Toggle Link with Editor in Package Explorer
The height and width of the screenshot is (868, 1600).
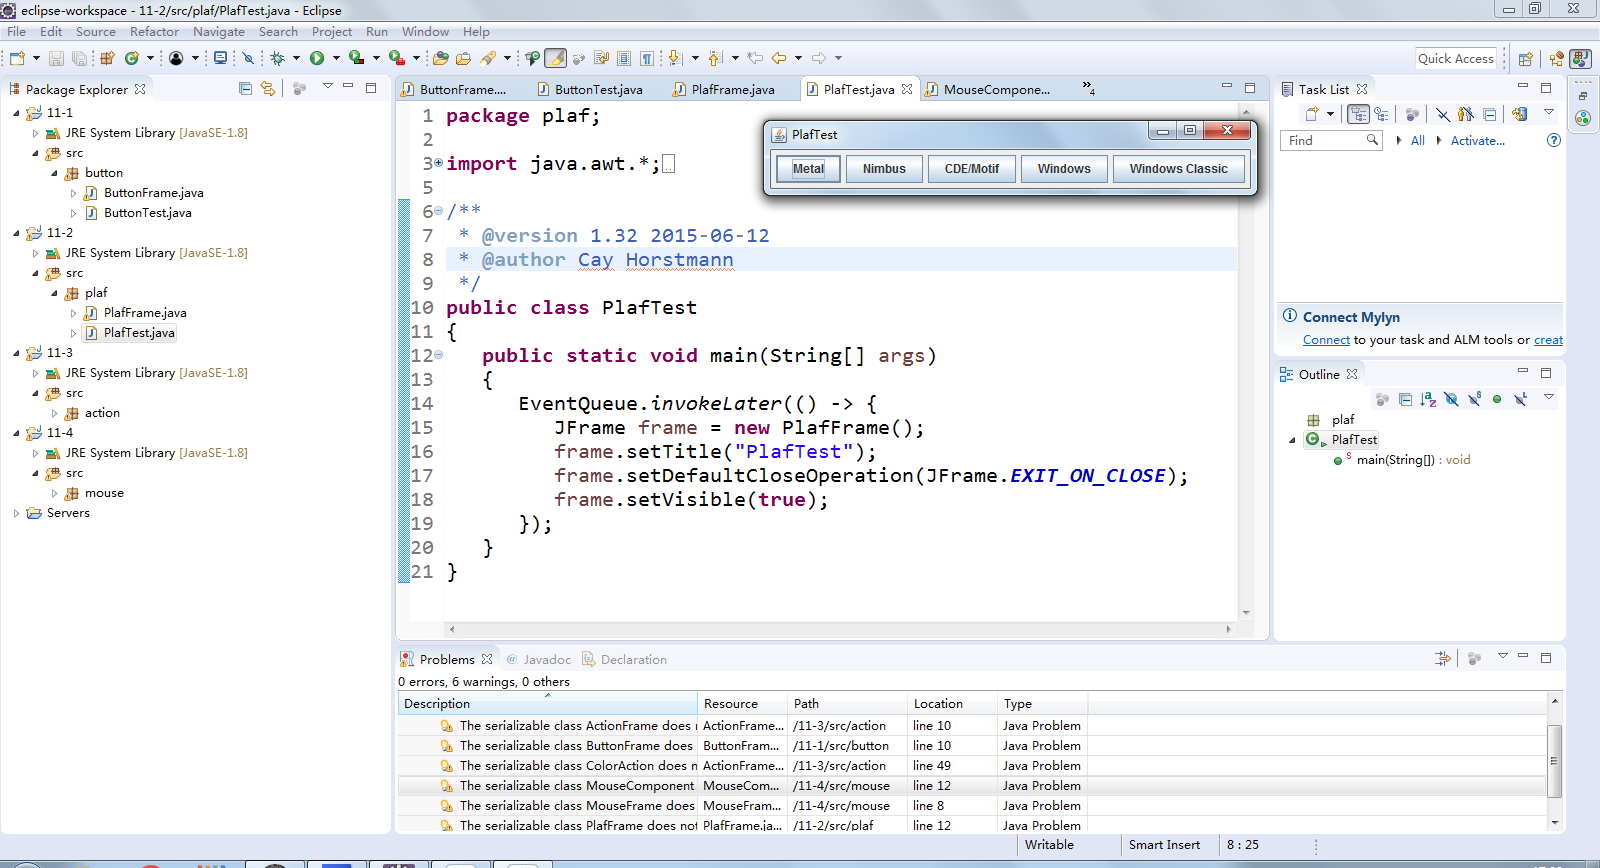point(267,88)
